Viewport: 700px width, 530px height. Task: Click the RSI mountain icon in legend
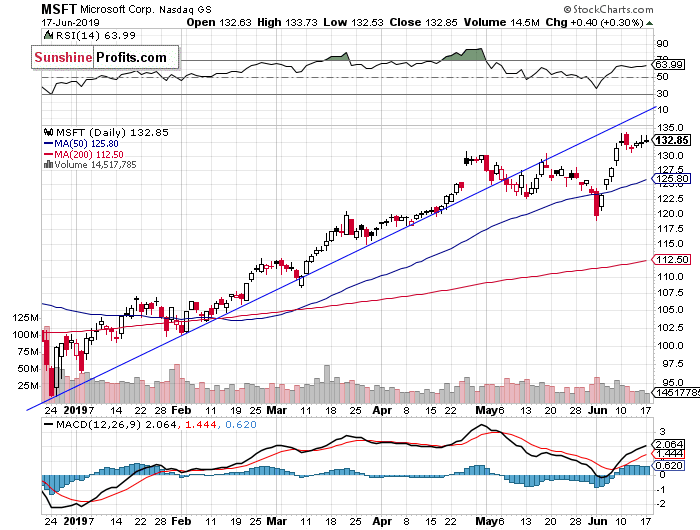(48, 36)
